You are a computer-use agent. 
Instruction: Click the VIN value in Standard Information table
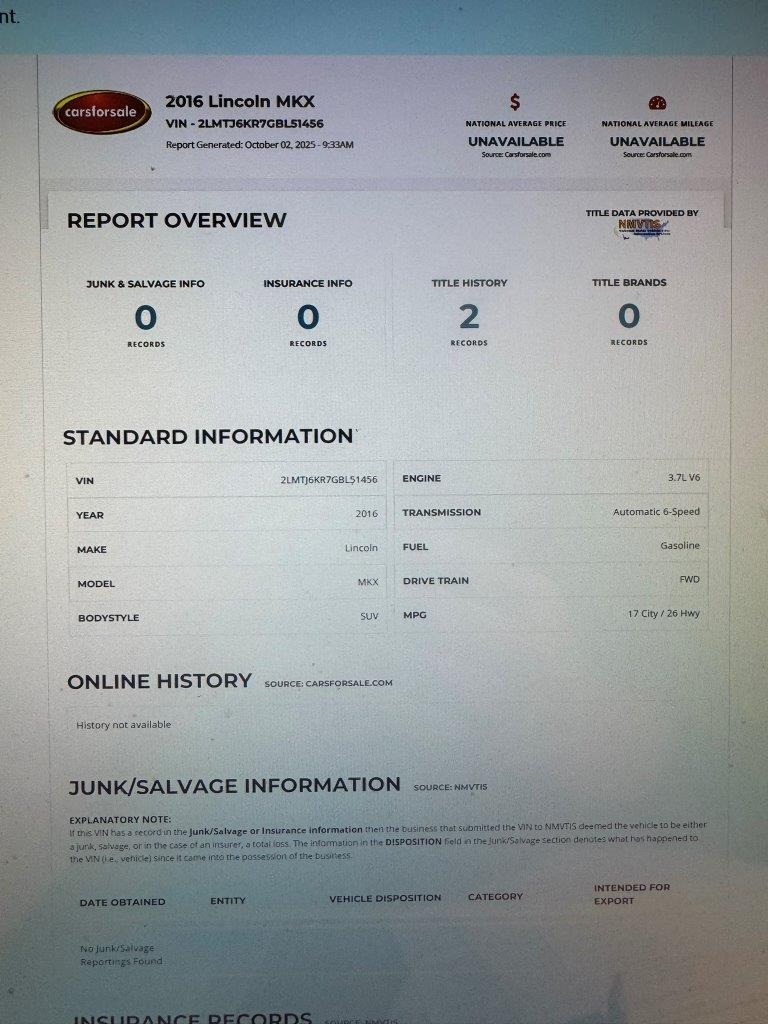(x=328, y=480)
